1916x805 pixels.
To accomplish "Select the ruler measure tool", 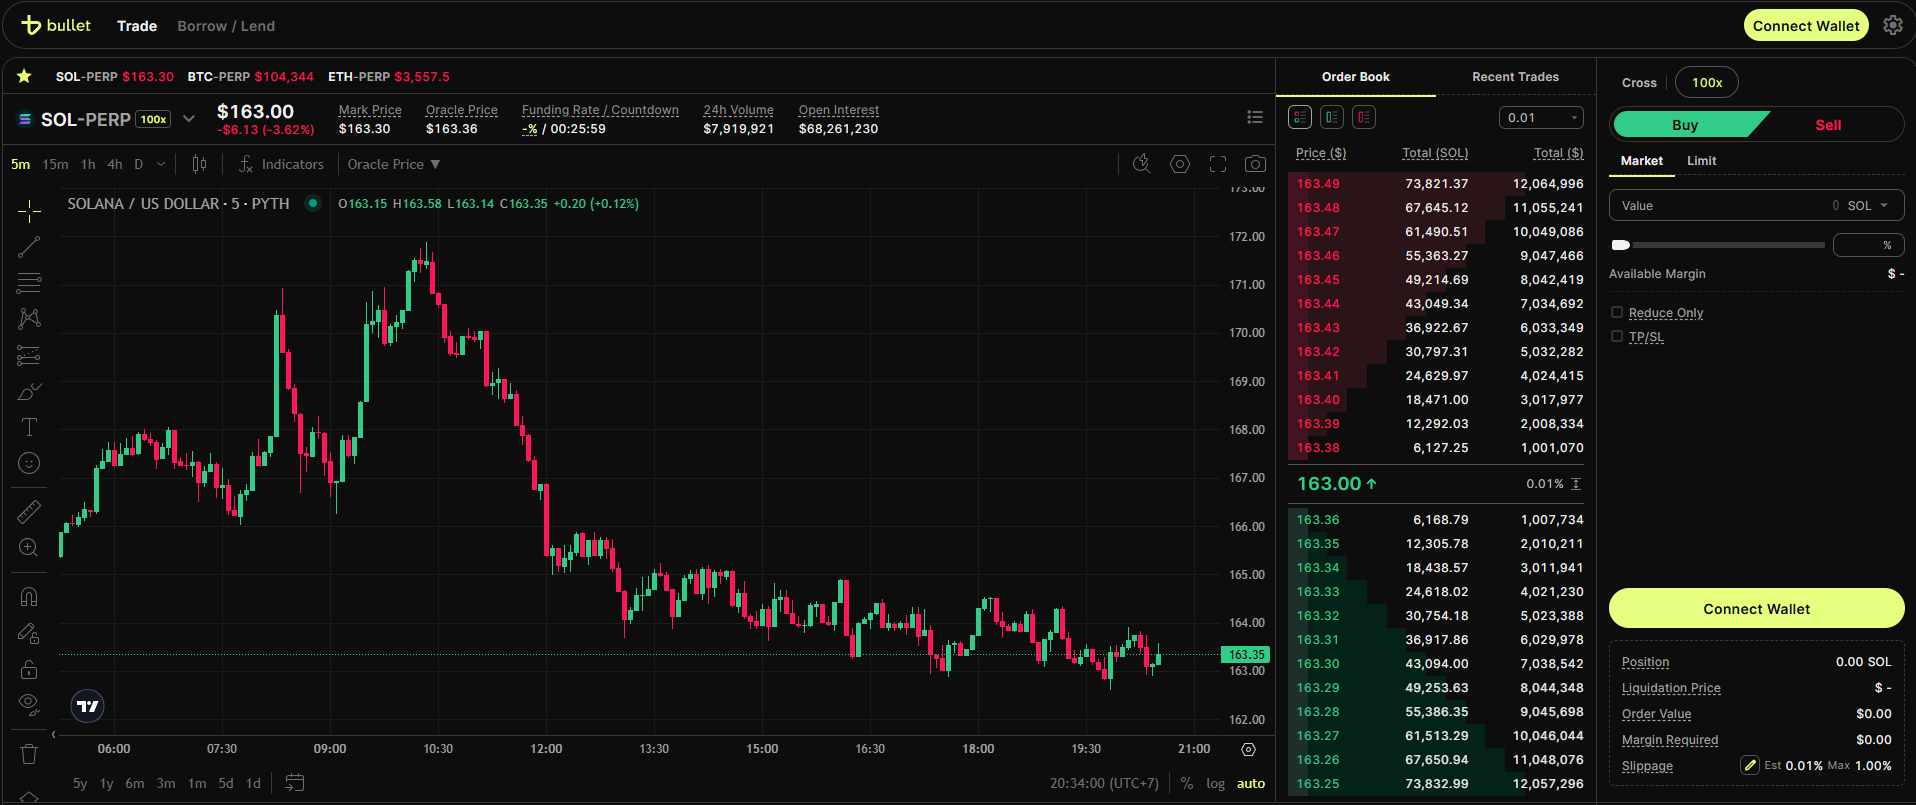I will coord(29,512).
